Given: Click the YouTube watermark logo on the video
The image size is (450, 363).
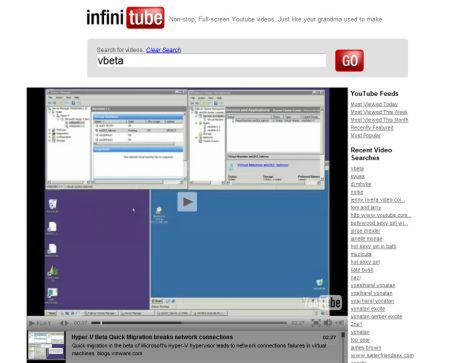Looking at the screenshot, I should point(323,303).
